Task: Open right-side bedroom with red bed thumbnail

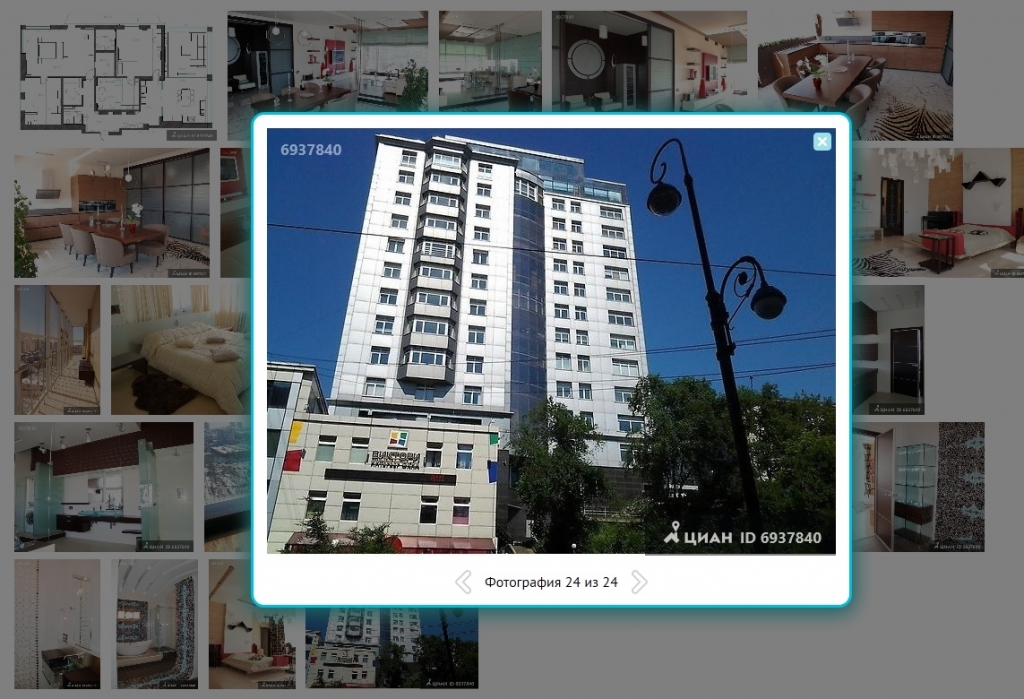Action: 938,213
